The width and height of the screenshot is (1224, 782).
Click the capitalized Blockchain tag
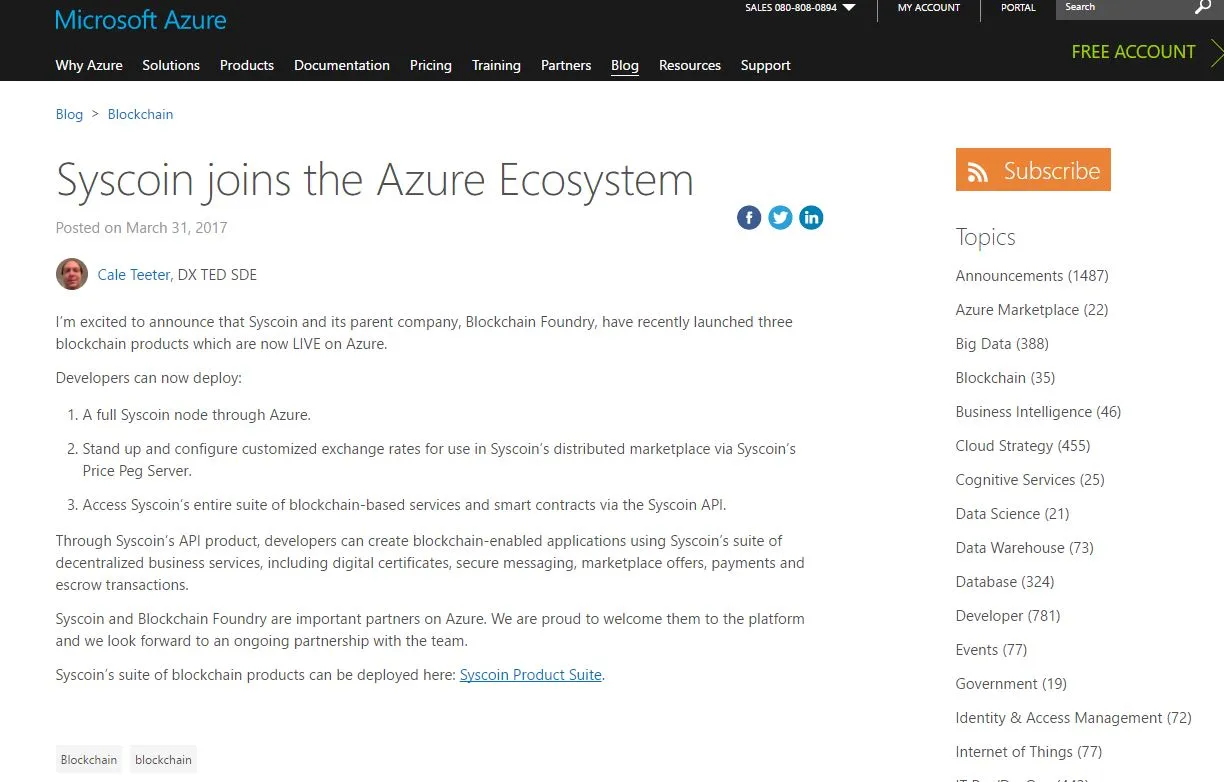(x=89, y=760)
